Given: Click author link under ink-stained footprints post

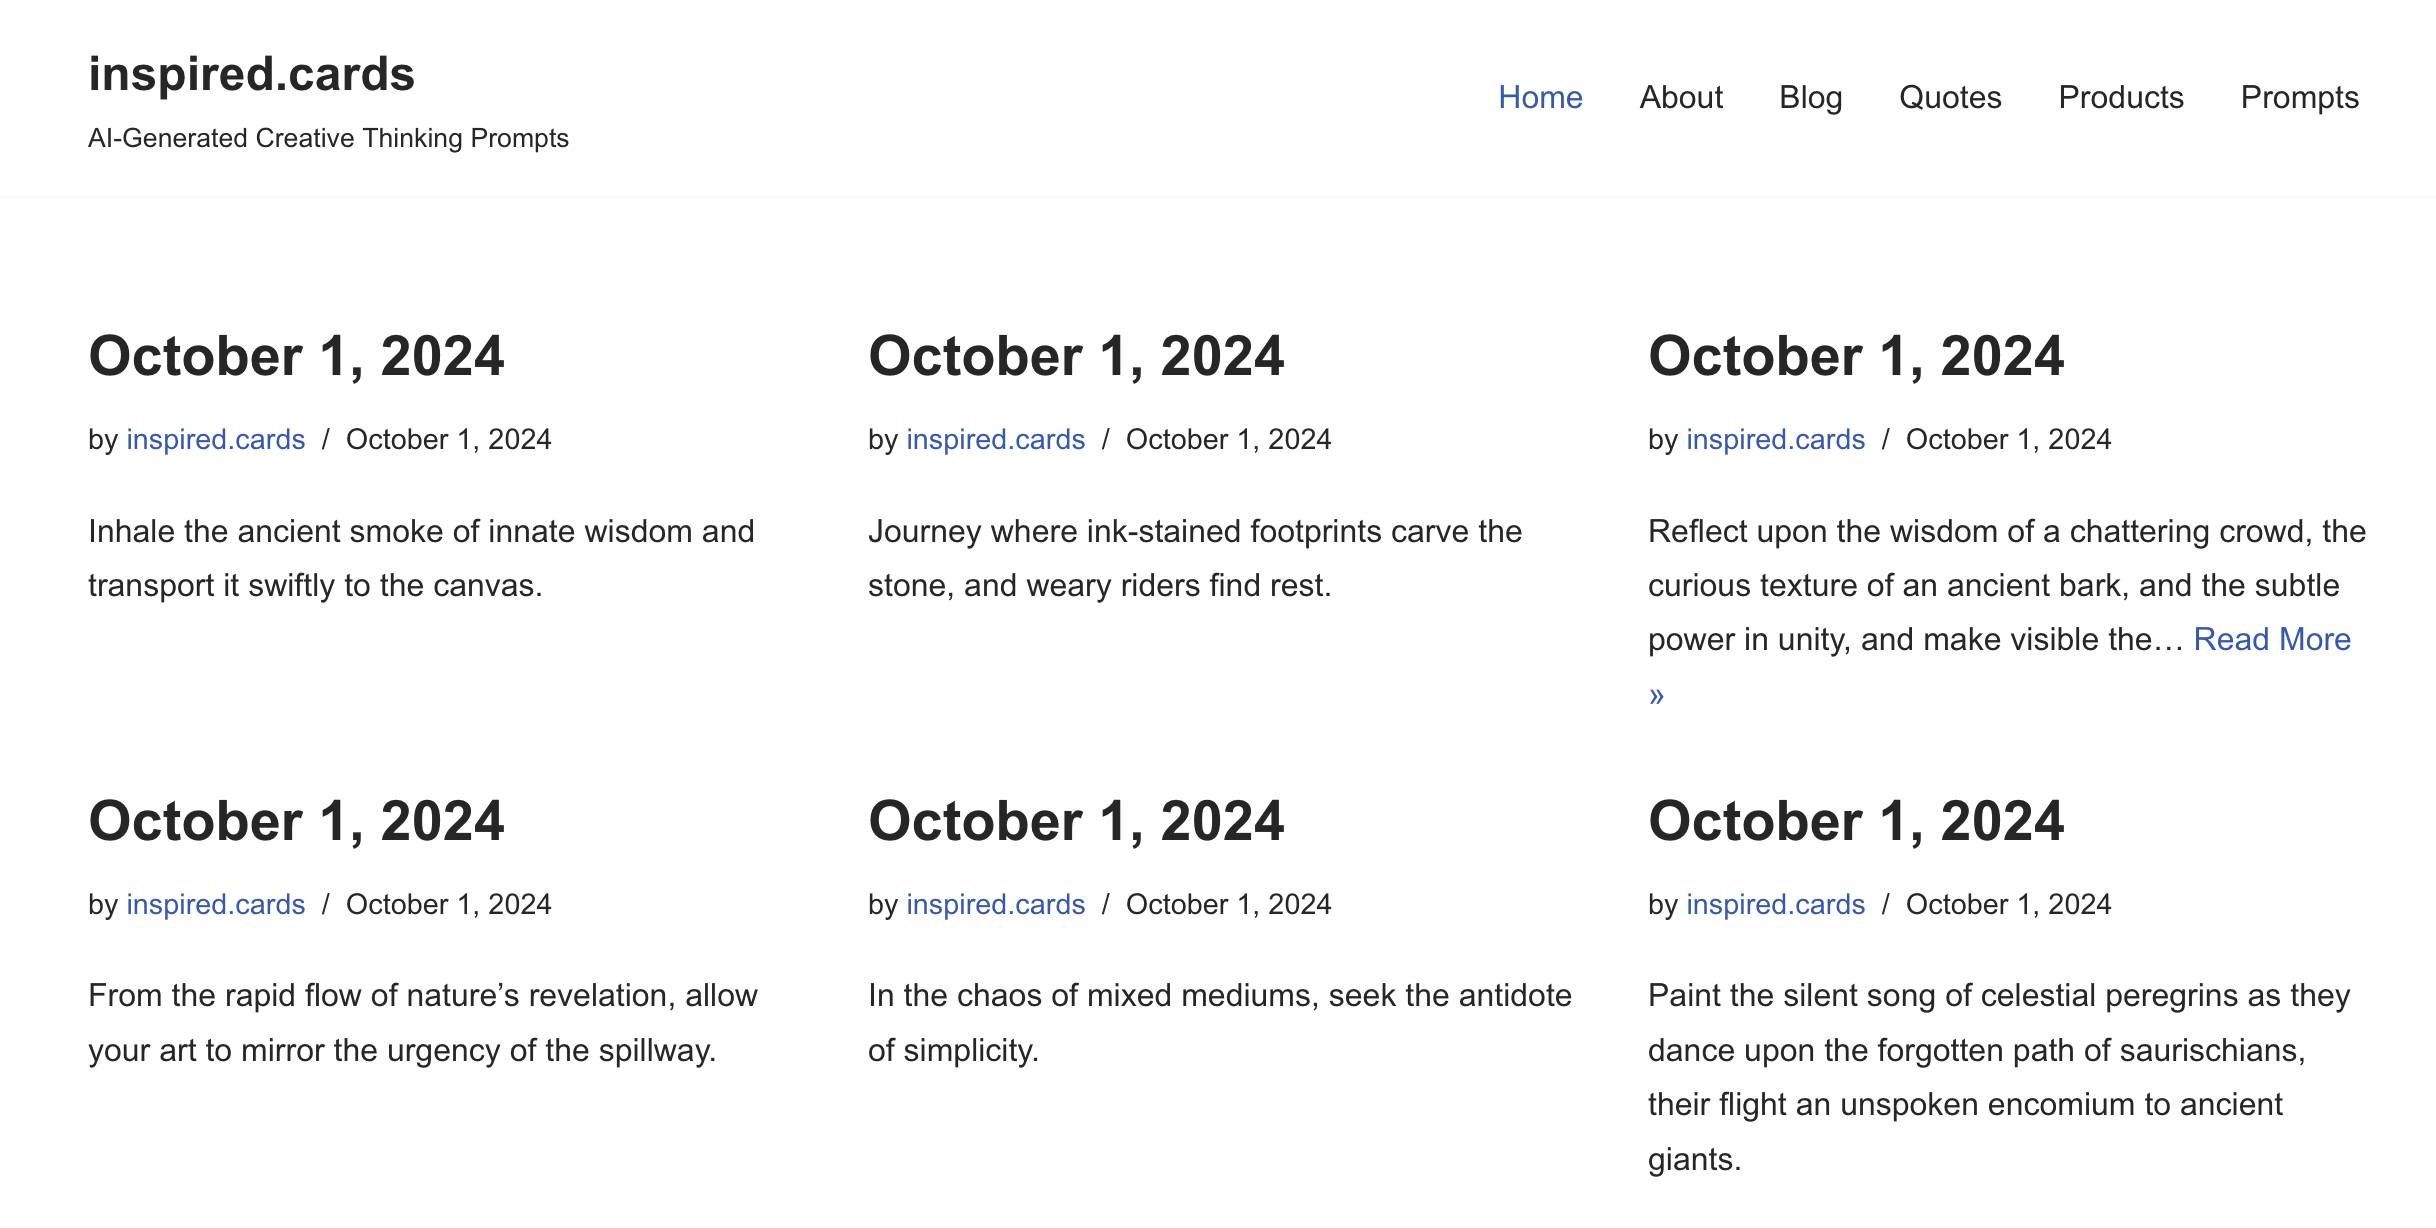Looking at the screenshot, I should (996, 440).
